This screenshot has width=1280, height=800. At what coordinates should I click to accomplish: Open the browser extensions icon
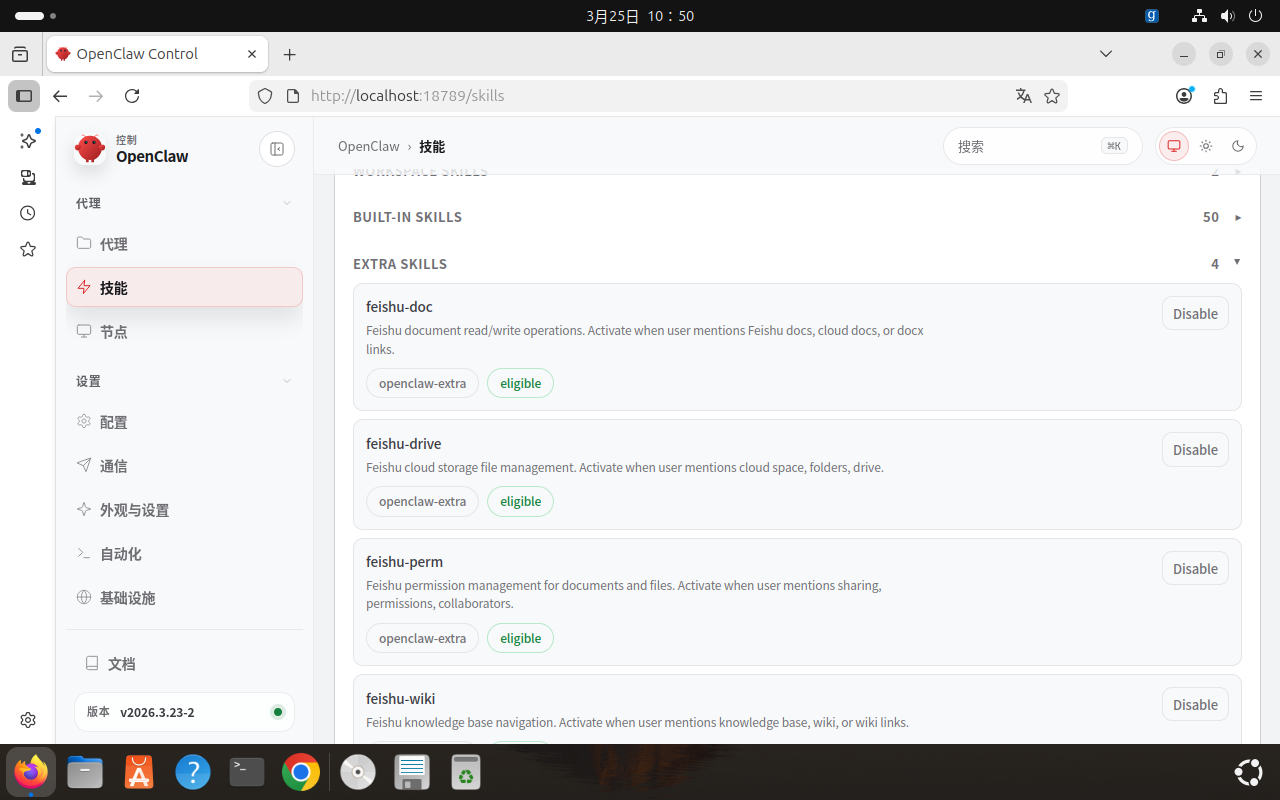[1220, 96]
